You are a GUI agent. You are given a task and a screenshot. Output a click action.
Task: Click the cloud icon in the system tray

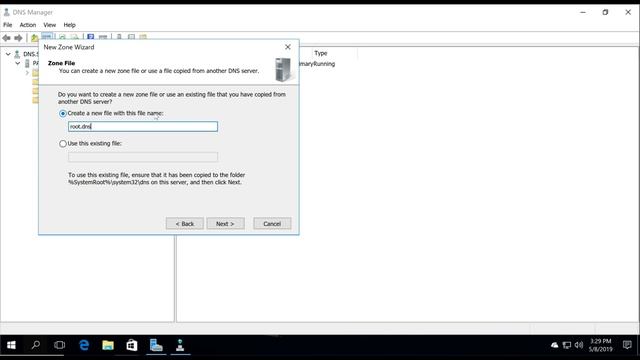[554, 345]
